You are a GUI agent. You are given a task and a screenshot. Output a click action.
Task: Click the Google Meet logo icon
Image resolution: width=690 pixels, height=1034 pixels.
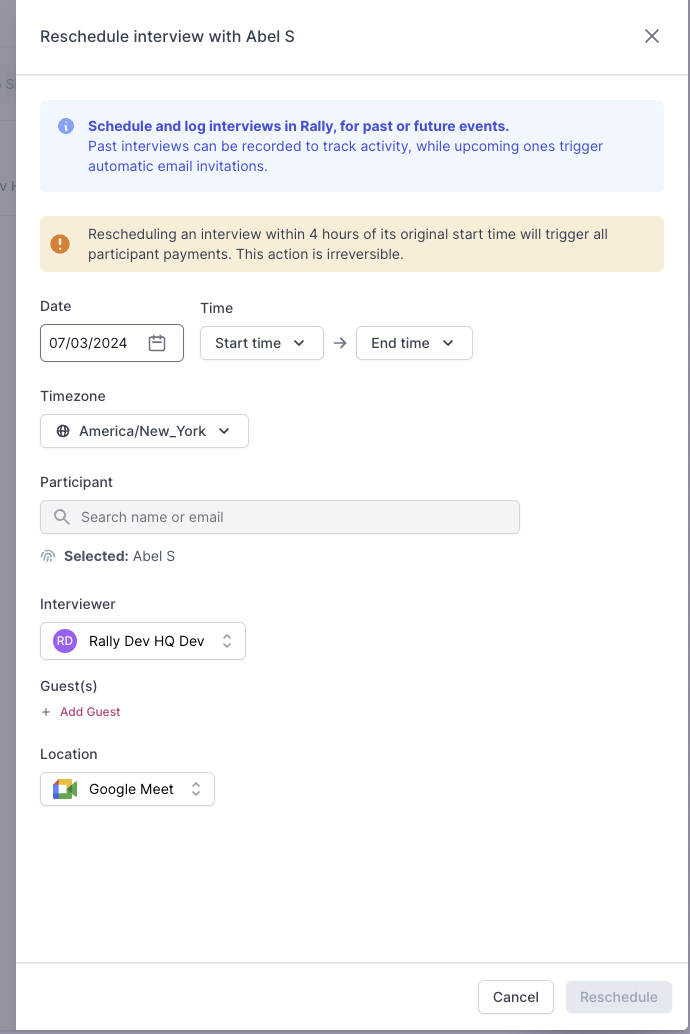pyautogui.click(x=65, y=789)
